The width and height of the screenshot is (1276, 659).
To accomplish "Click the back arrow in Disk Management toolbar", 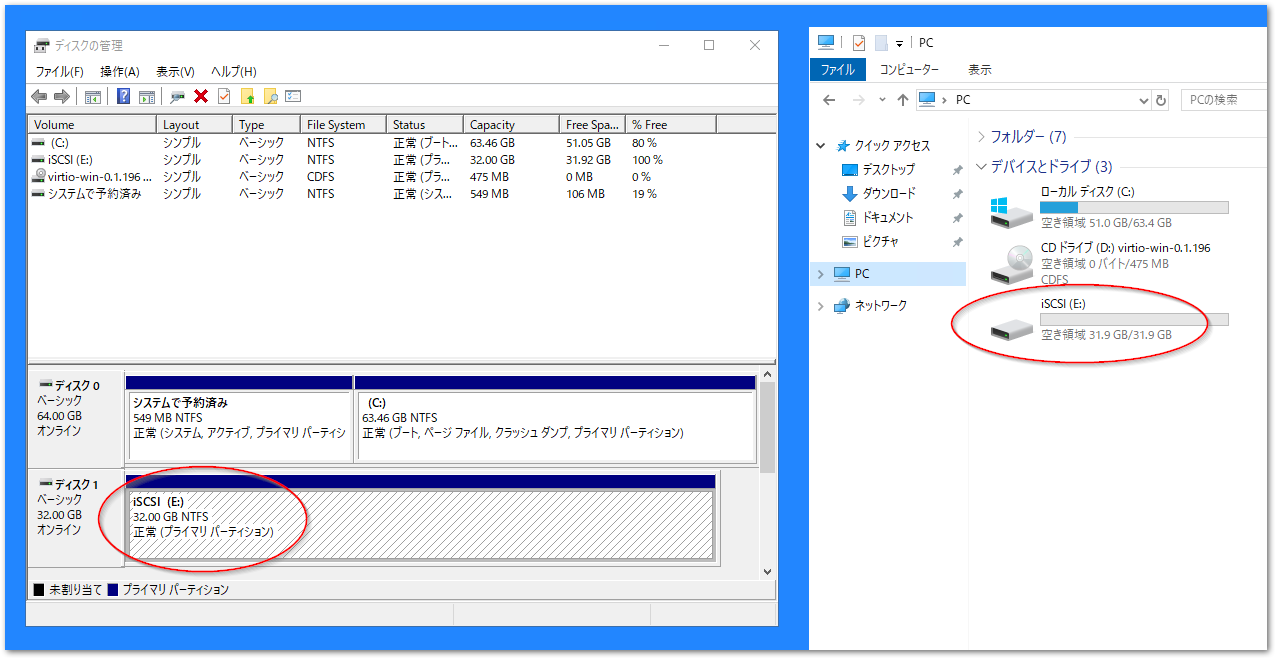I will coord(38,96).
